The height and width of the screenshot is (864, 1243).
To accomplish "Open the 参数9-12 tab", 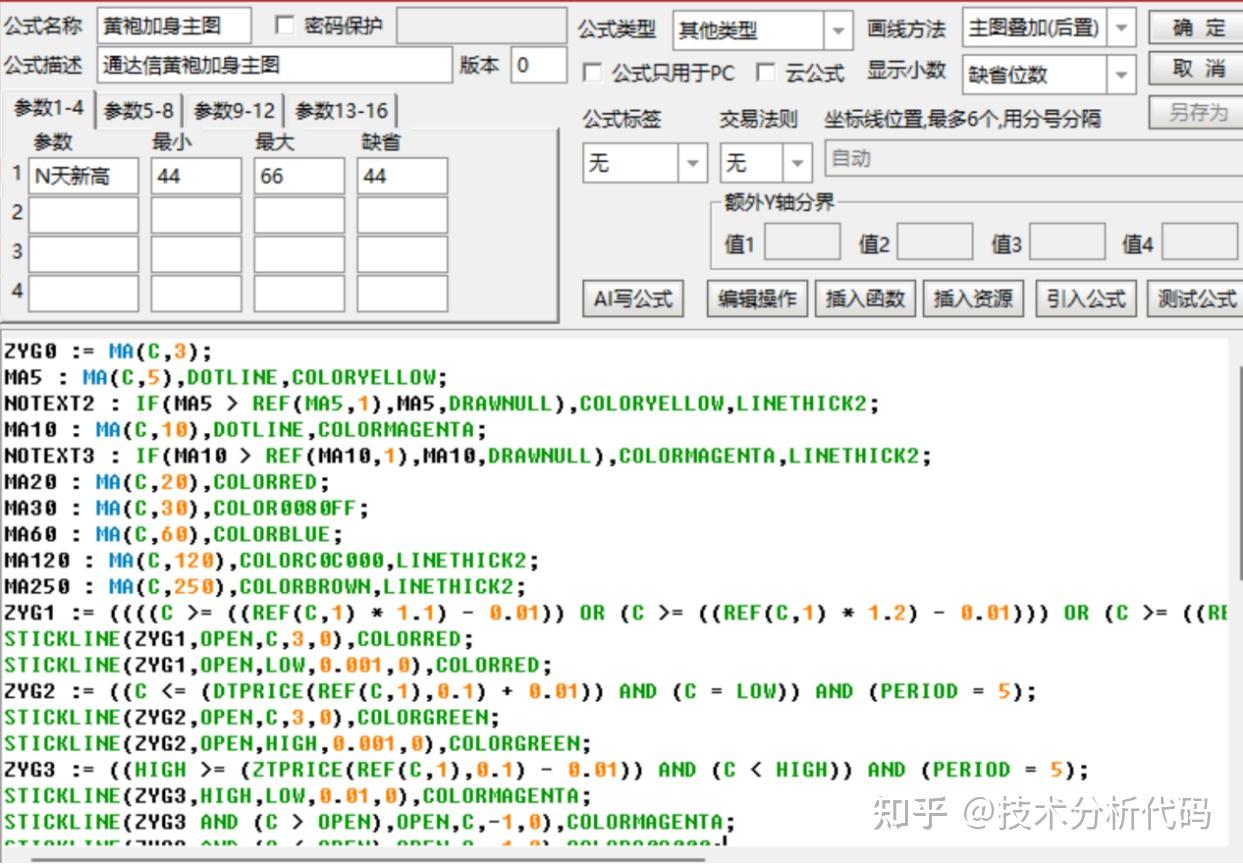I will coord(233,111).
